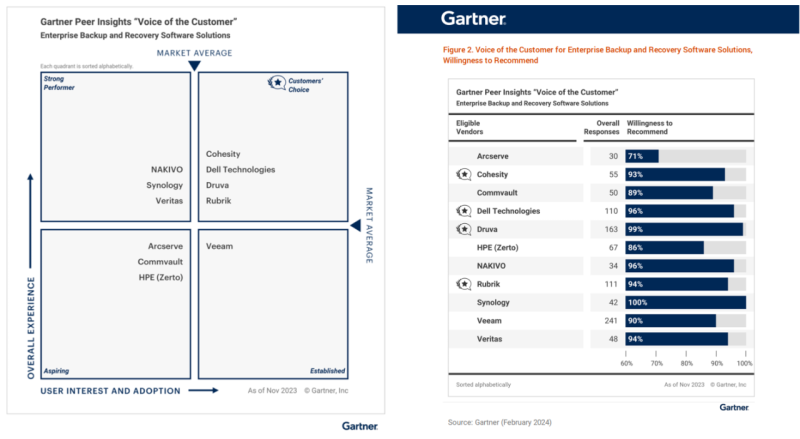Image resolution: width=800 pixels, height=439 pixels.
Task: Click the star badge beside Cohesity row
Action: coord(464,175)
